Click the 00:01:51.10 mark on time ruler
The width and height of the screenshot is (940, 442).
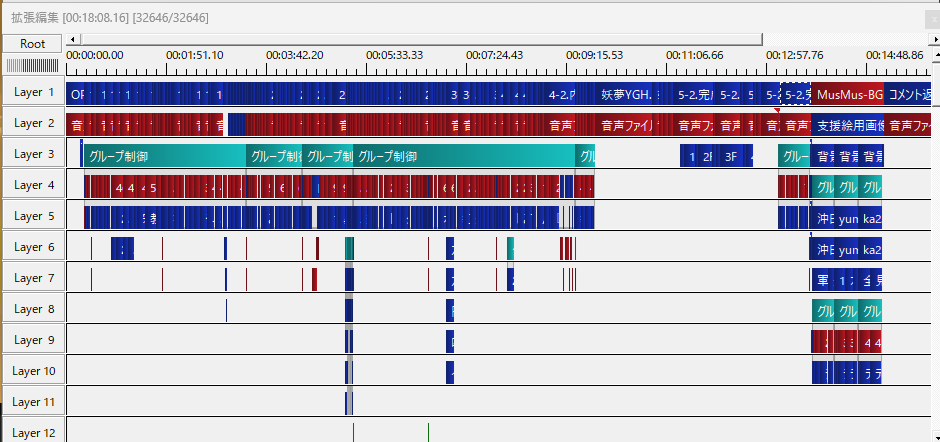(x=195, y=55)
